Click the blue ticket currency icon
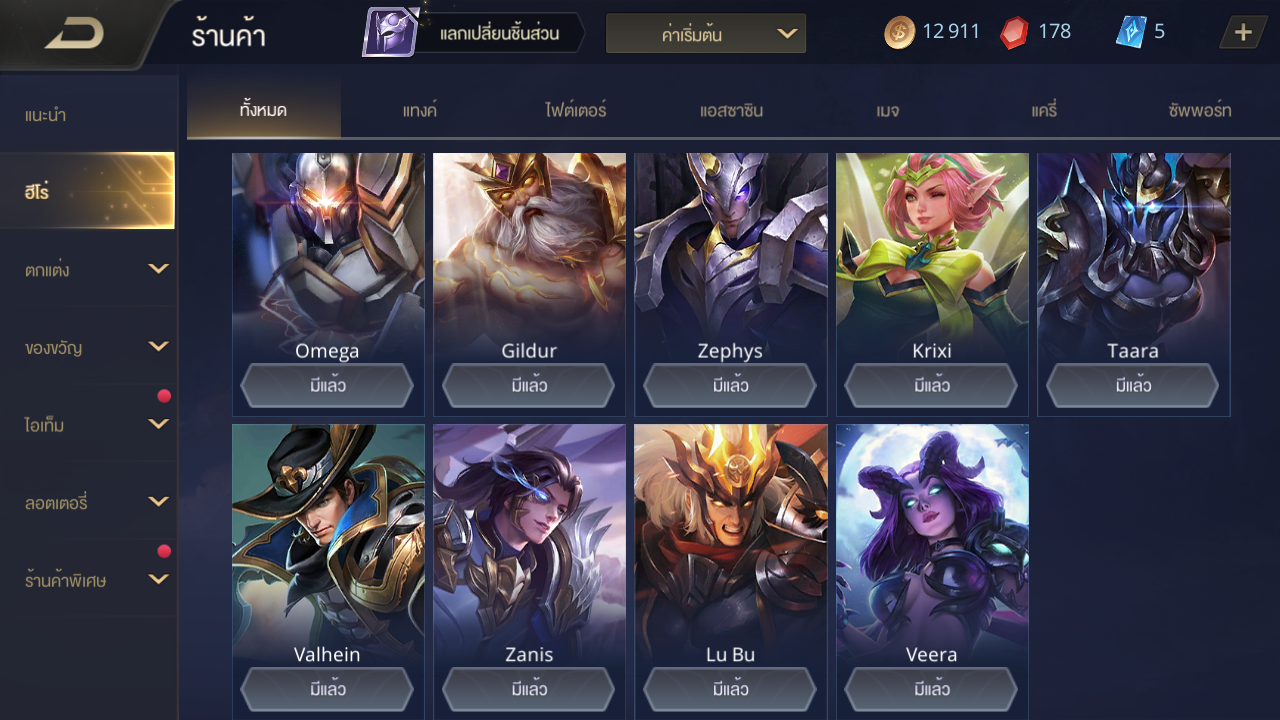The height and width of the screenshot is (720, 1280). coord(1130,32)
